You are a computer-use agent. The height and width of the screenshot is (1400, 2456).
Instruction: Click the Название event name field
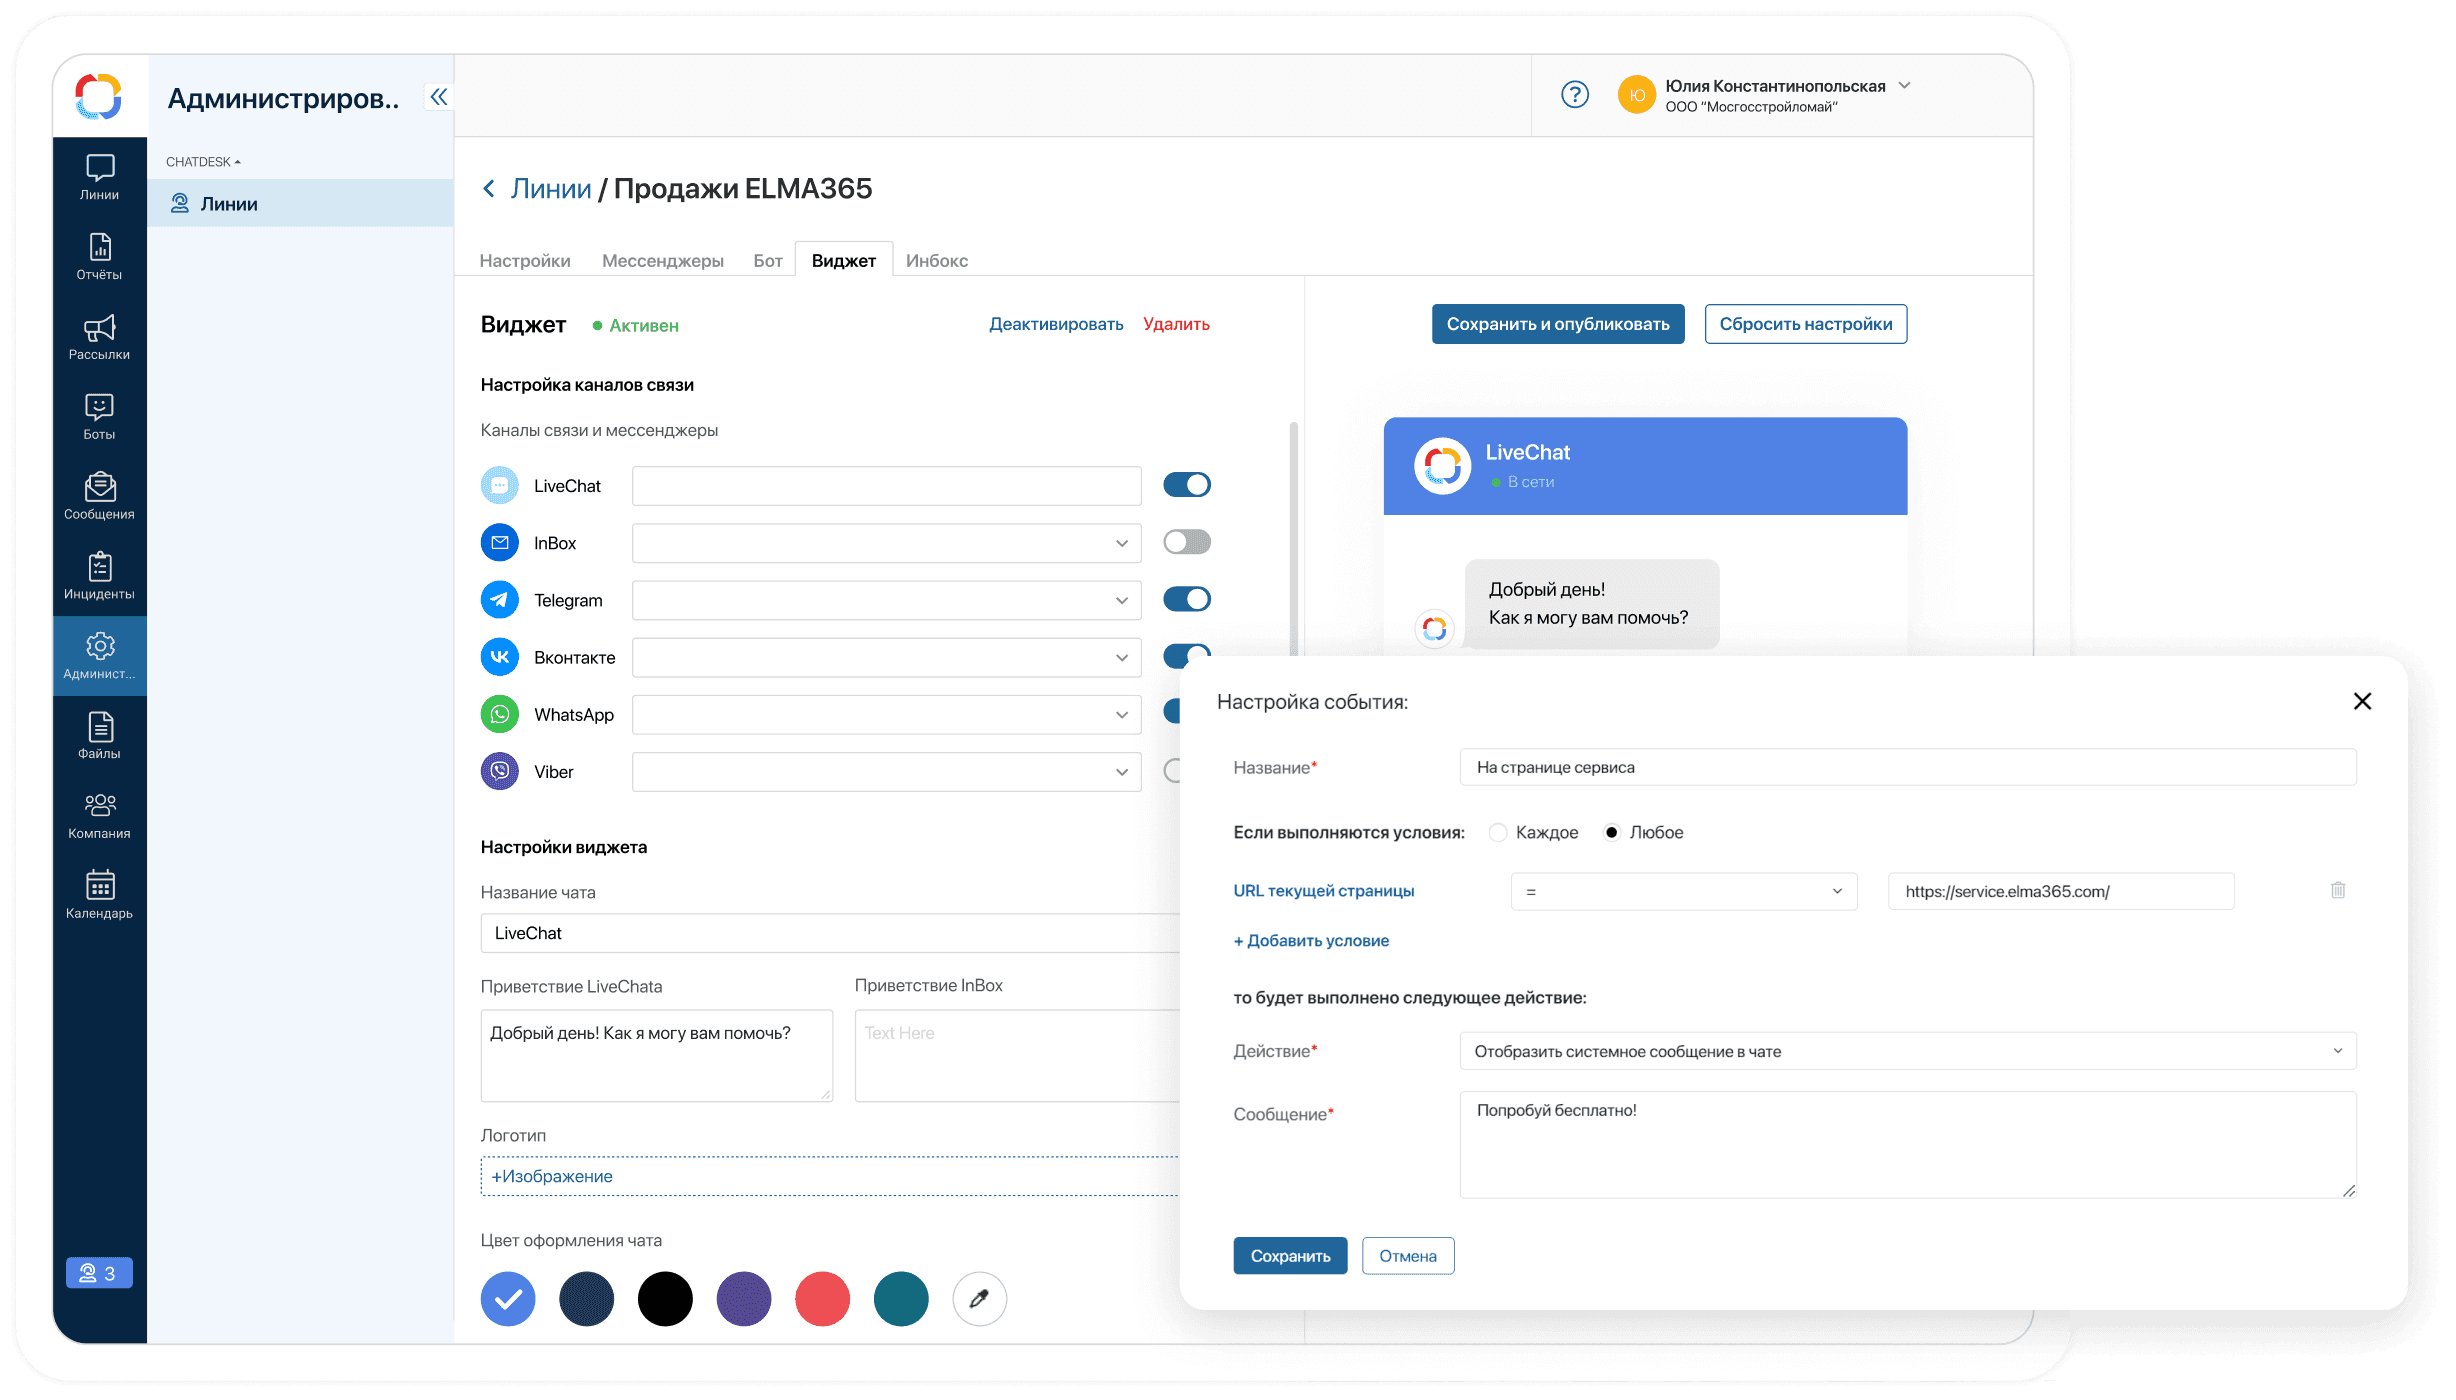pyautogui.click(x=1908, y=767)
